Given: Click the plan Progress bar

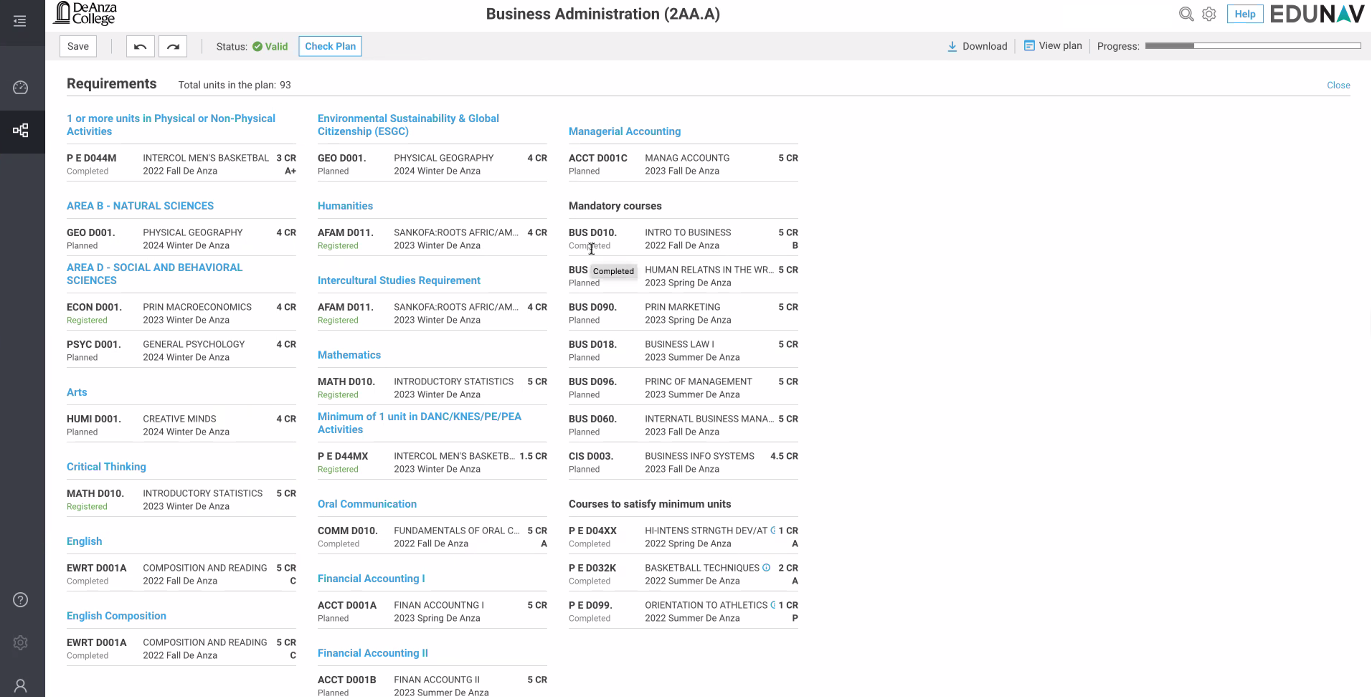Looking at the screenshot, I should pos(1250,46).
